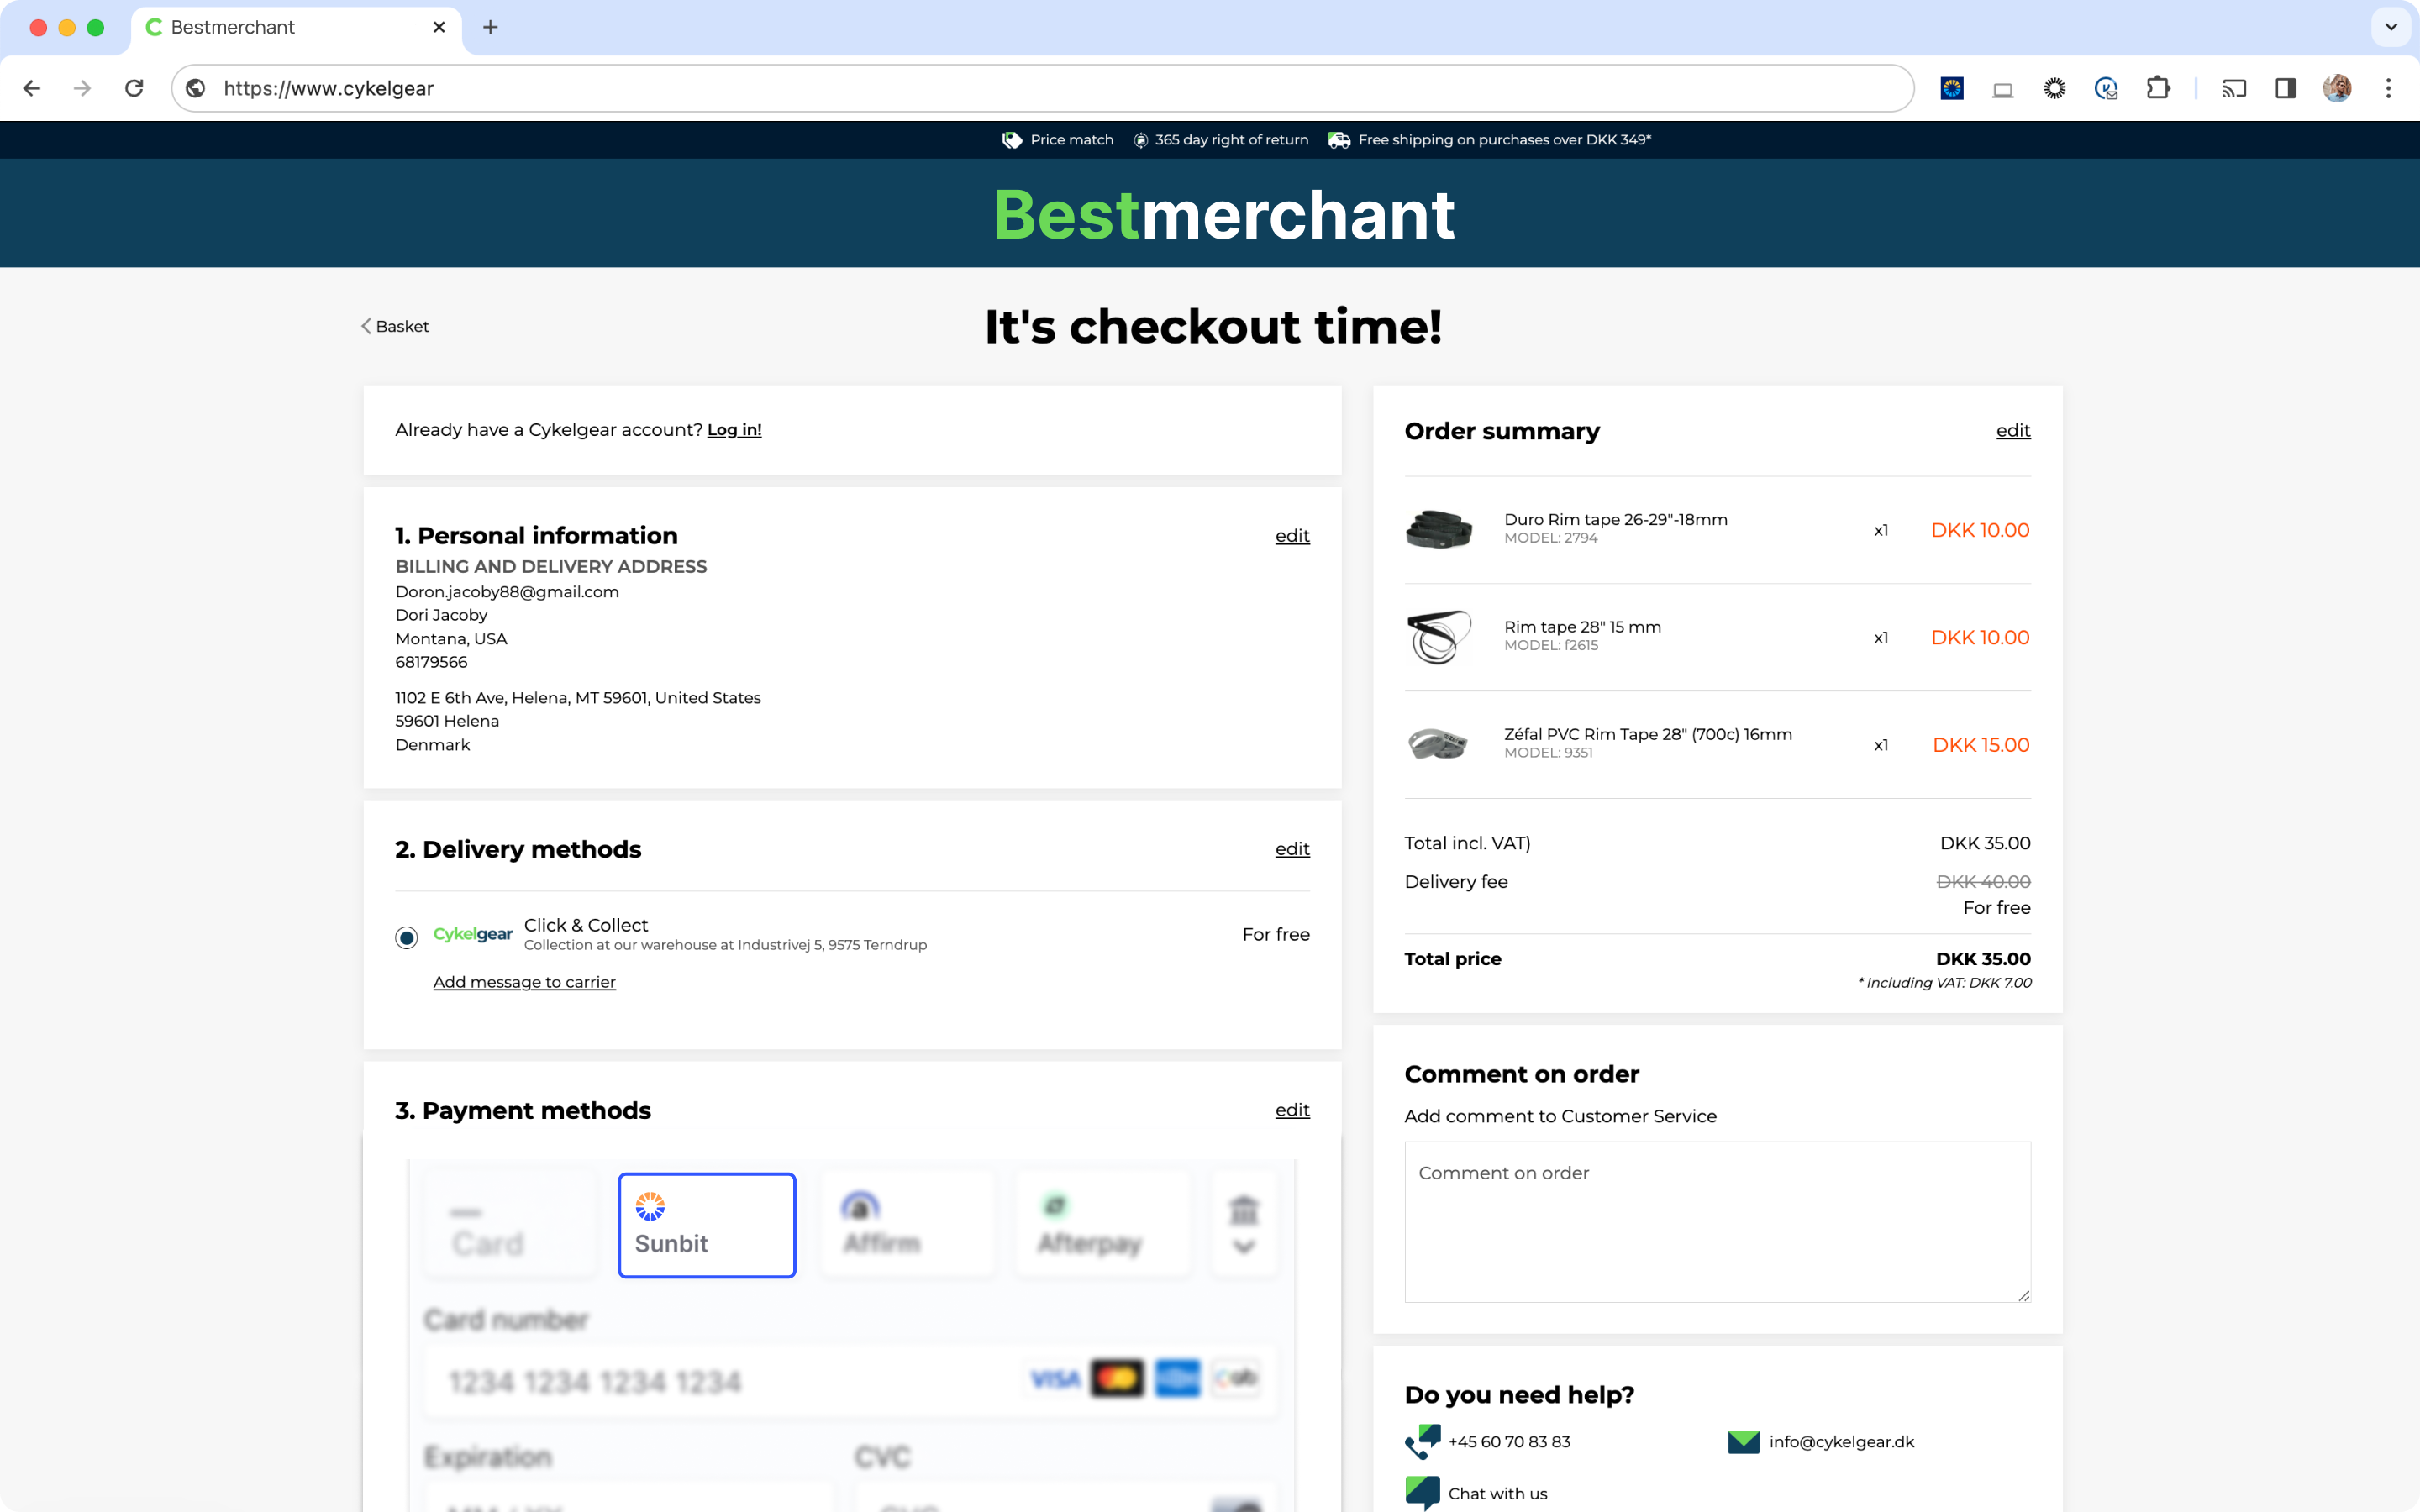
Task: Choose the Affirm payment tab
Action: (x=907, y=1225)
